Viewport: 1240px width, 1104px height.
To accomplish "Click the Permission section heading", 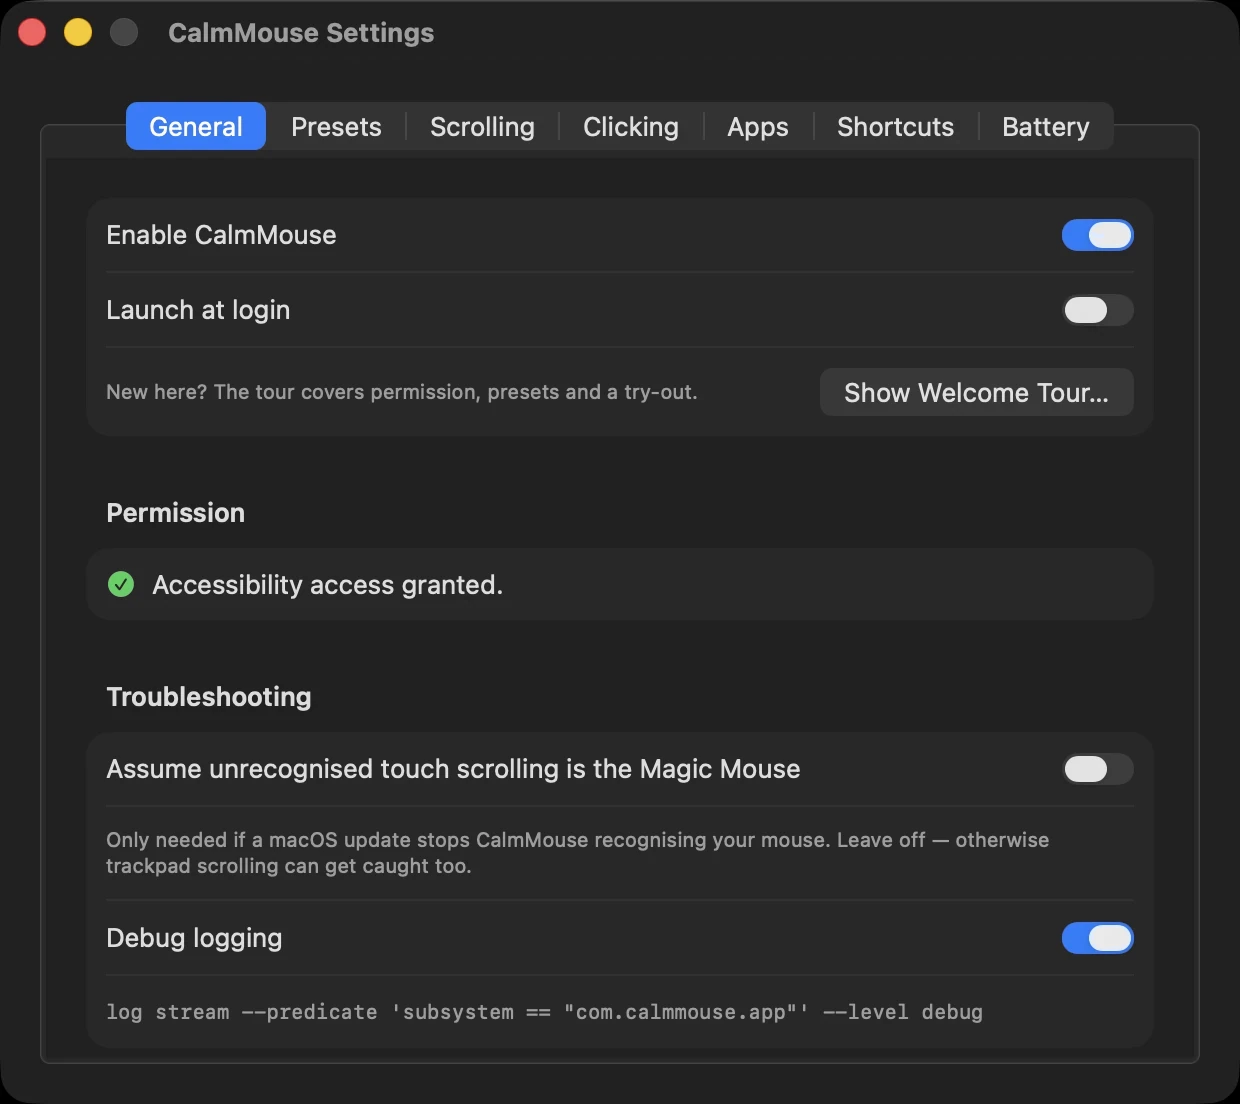I will [x=176, y=513].
